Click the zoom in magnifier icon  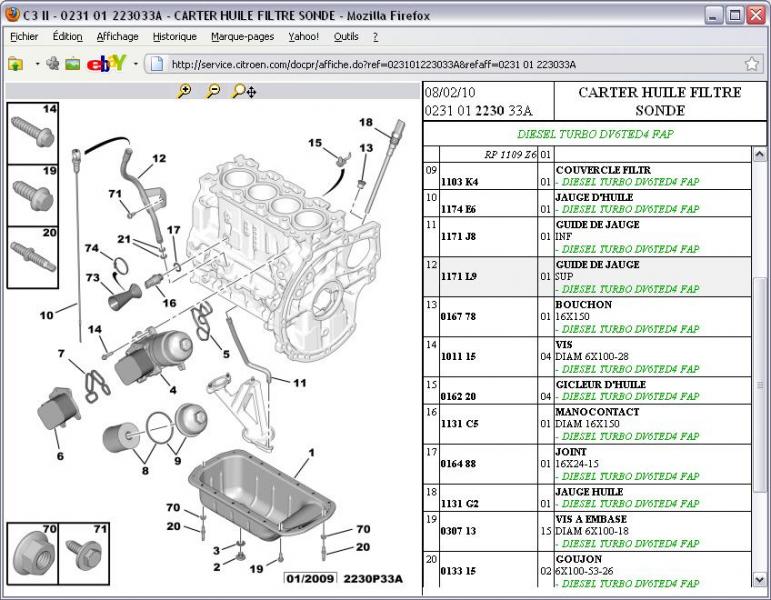click(184, 91)
